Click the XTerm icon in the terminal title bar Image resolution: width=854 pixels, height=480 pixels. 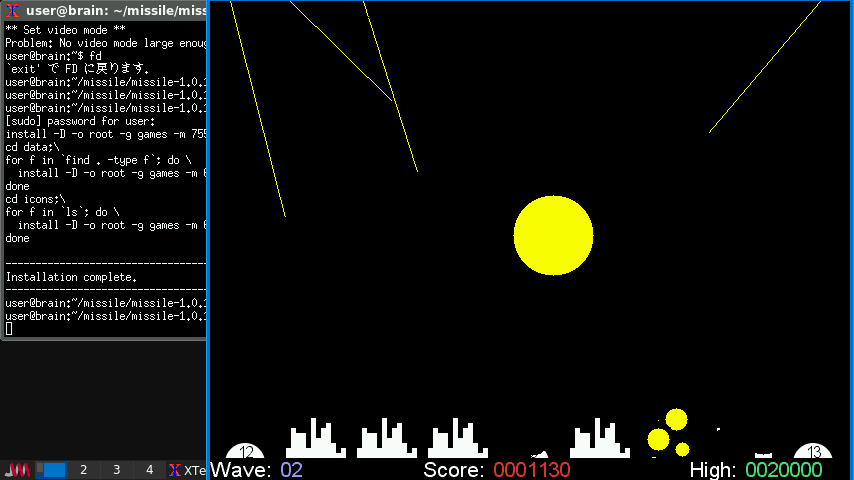13,11
